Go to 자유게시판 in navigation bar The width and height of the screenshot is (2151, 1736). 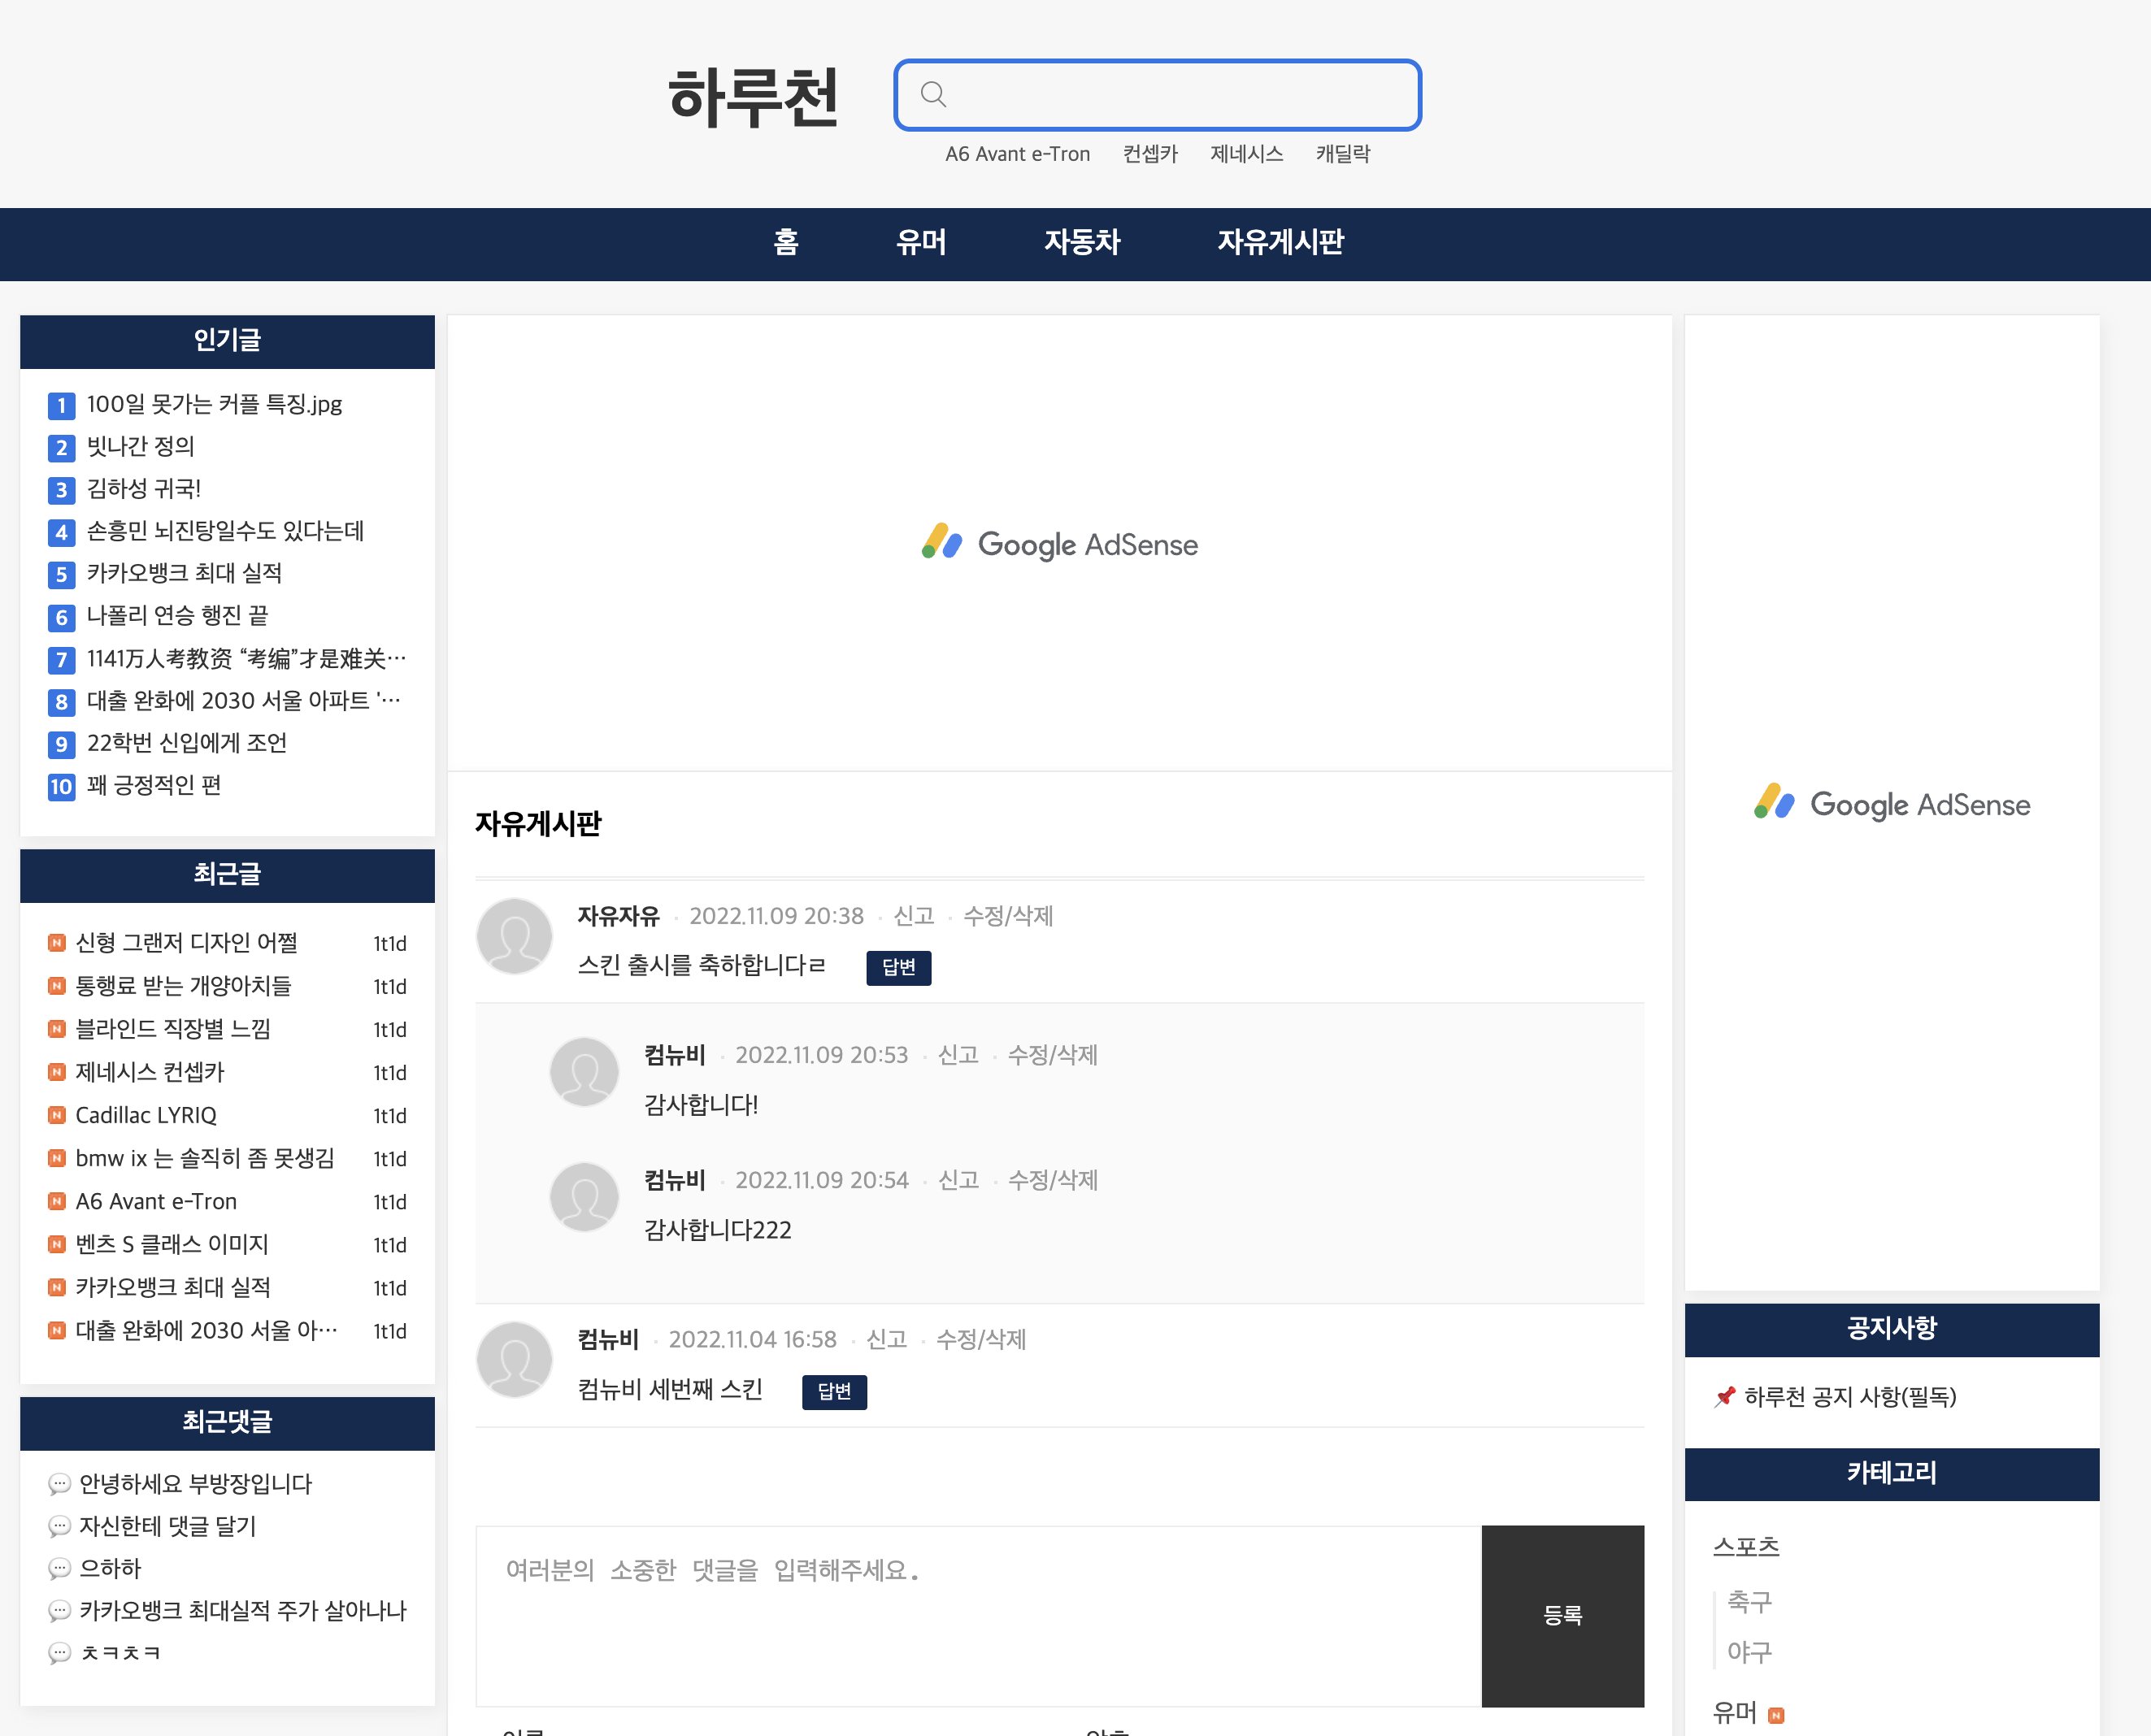pyautogui.click(x=1280, y=242)
